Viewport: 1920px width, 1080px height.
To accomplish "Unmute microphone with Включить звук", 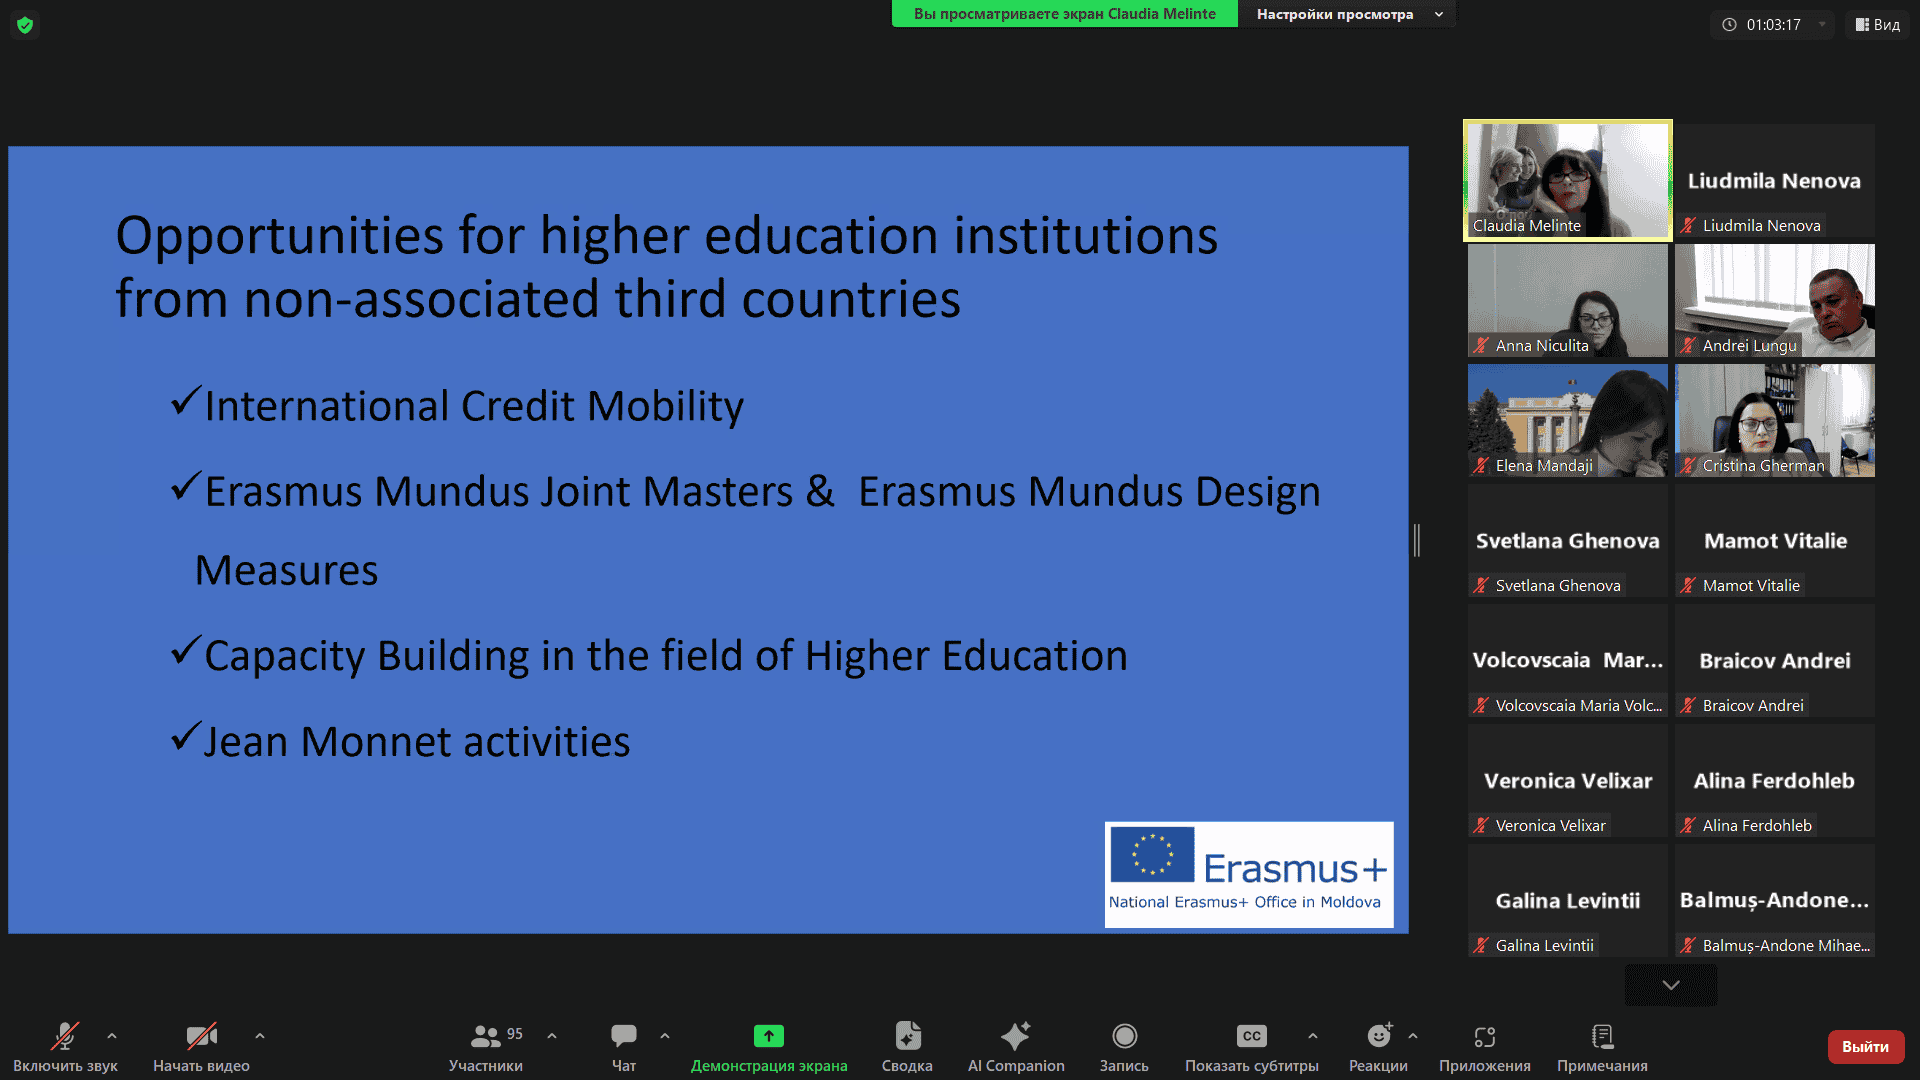I will tap(65, 1036).
